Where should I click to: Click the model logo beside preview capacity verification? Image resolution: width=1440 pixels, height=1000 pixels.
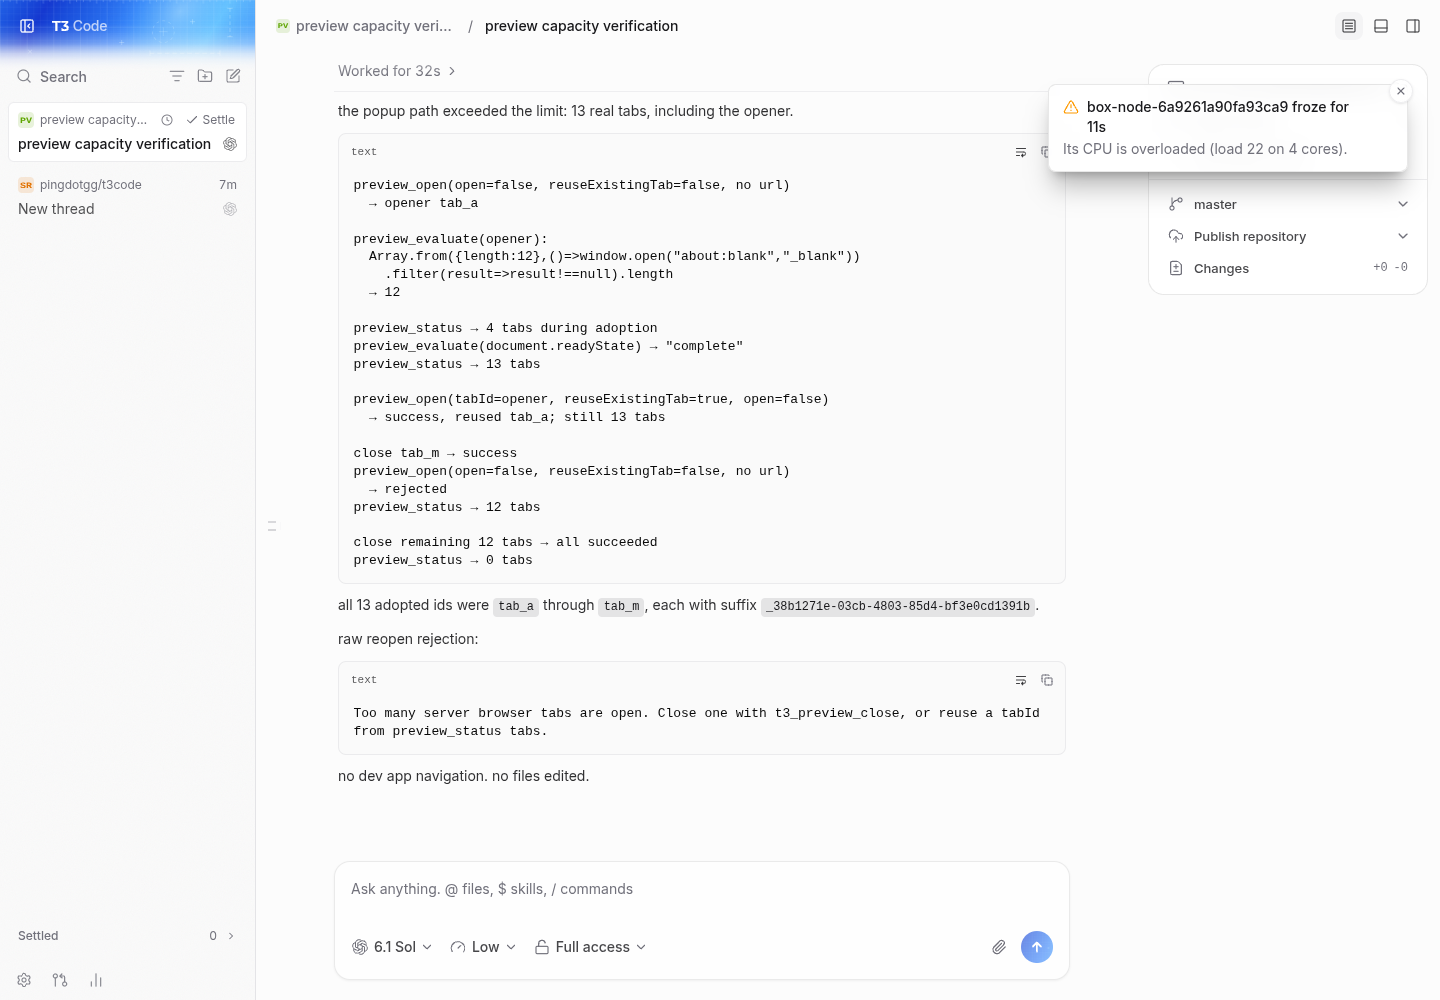[x=230, y=144]
